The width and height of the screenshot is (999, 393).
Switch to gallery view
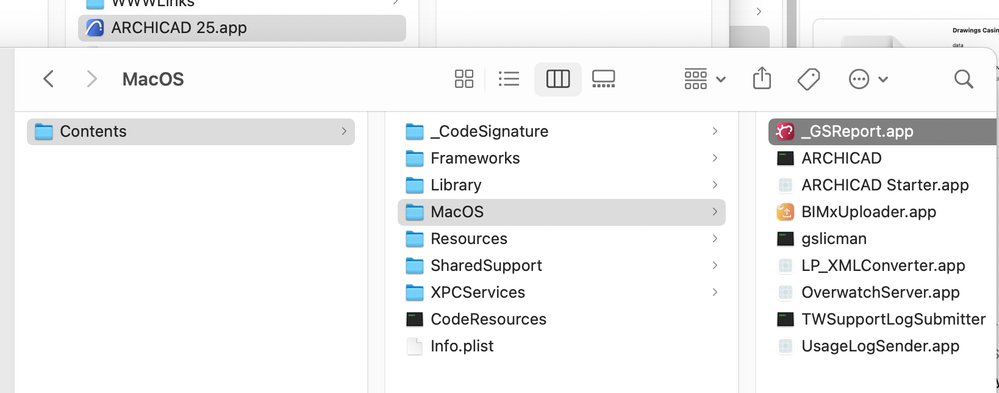click(x=603, y=79)
